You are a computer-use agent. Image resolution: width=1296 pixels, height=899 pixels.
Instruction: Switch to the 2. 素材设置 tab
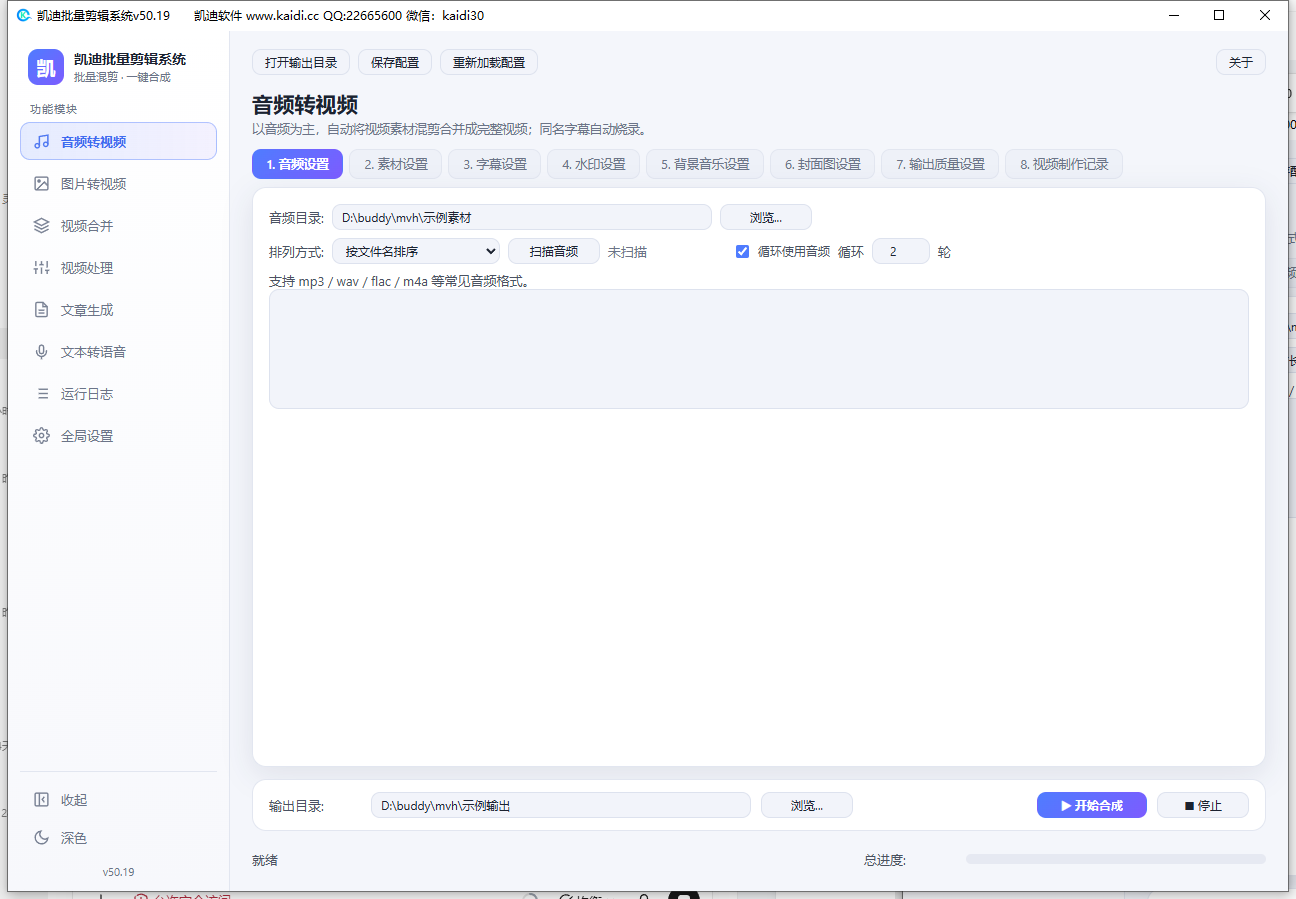(395, 164)
